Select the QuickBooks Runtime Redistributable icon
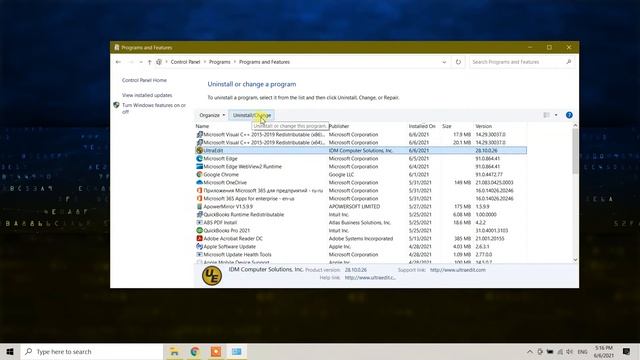The width and height of the screenshot is (640, 360). [199, 214]
